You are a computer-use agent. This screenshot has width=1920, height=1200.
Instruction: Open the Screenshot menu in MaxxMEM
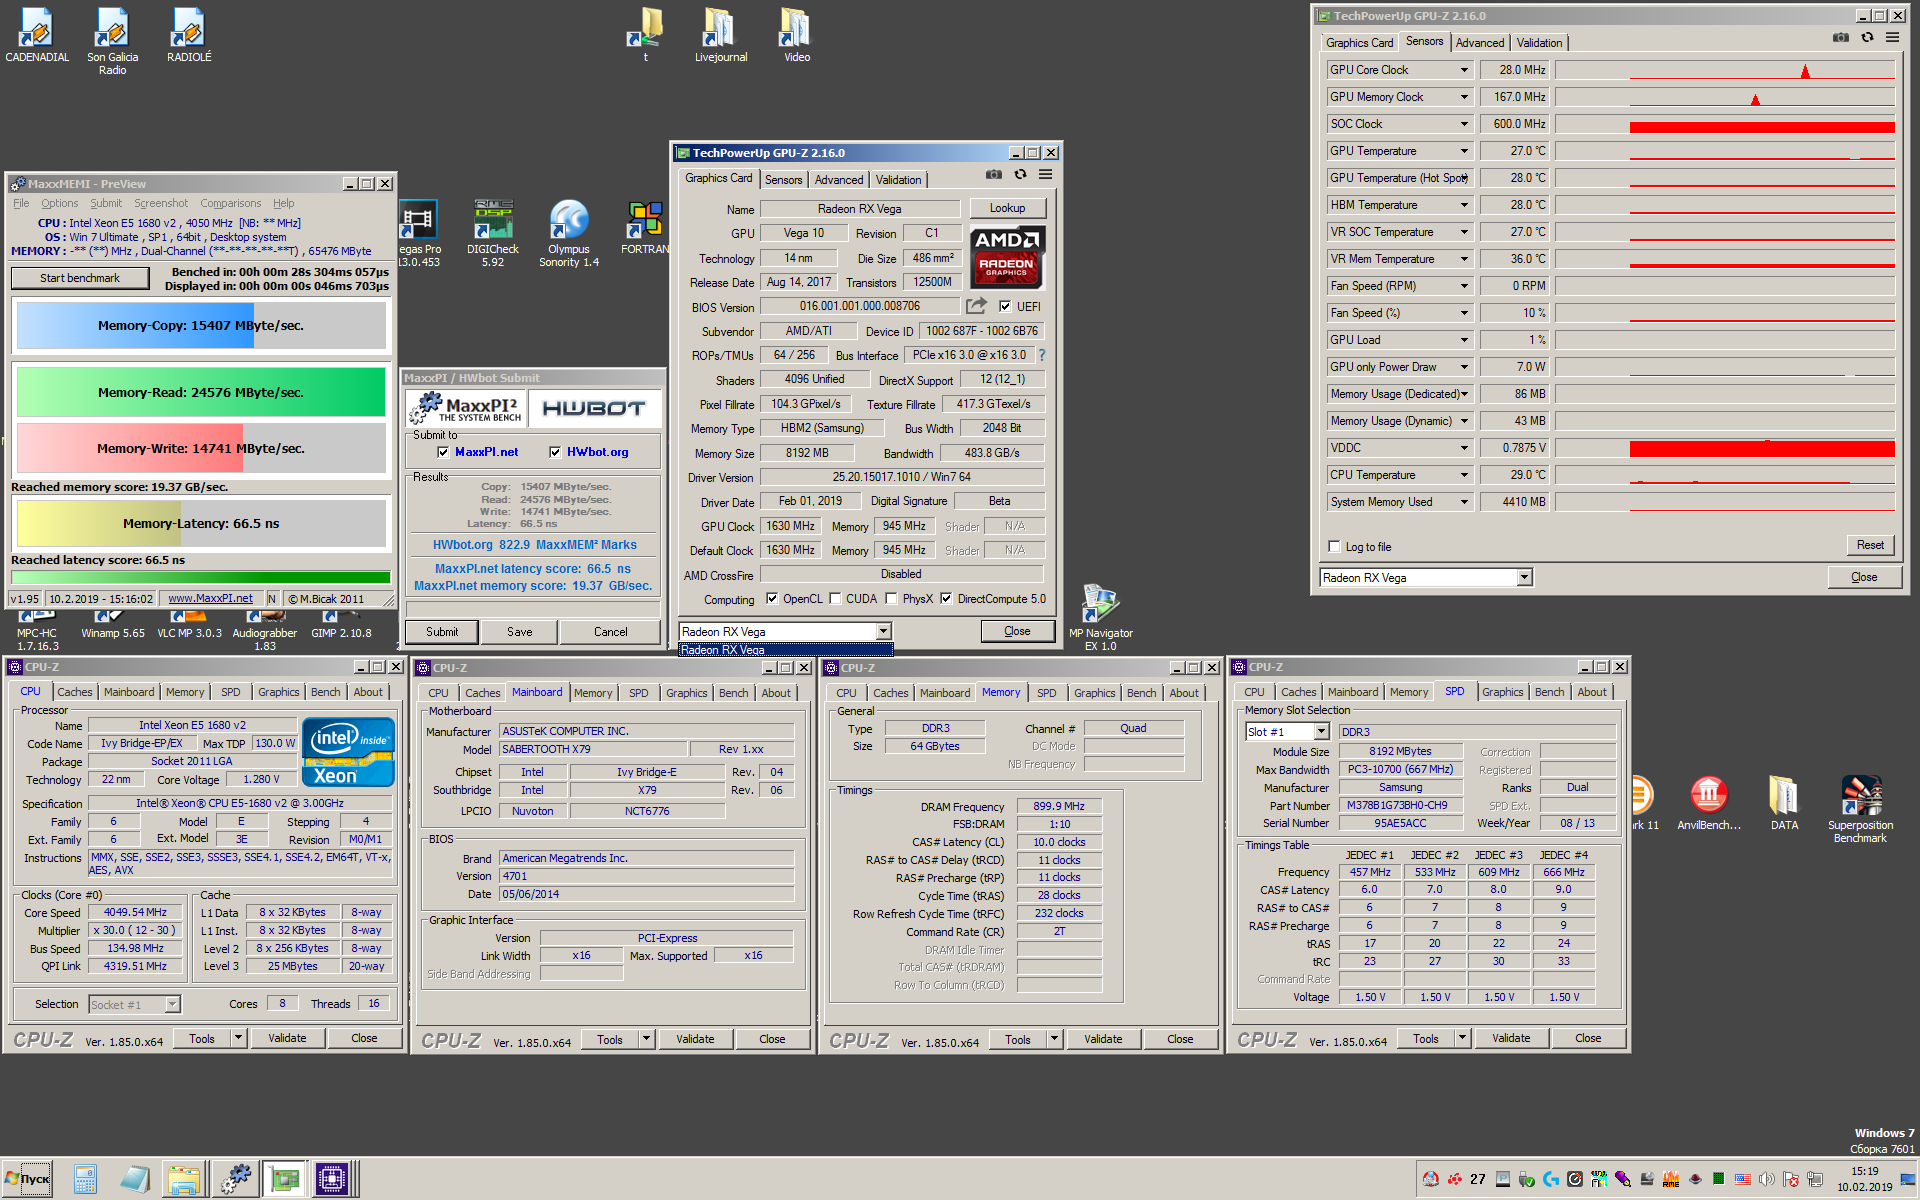[x=161, y=203]
